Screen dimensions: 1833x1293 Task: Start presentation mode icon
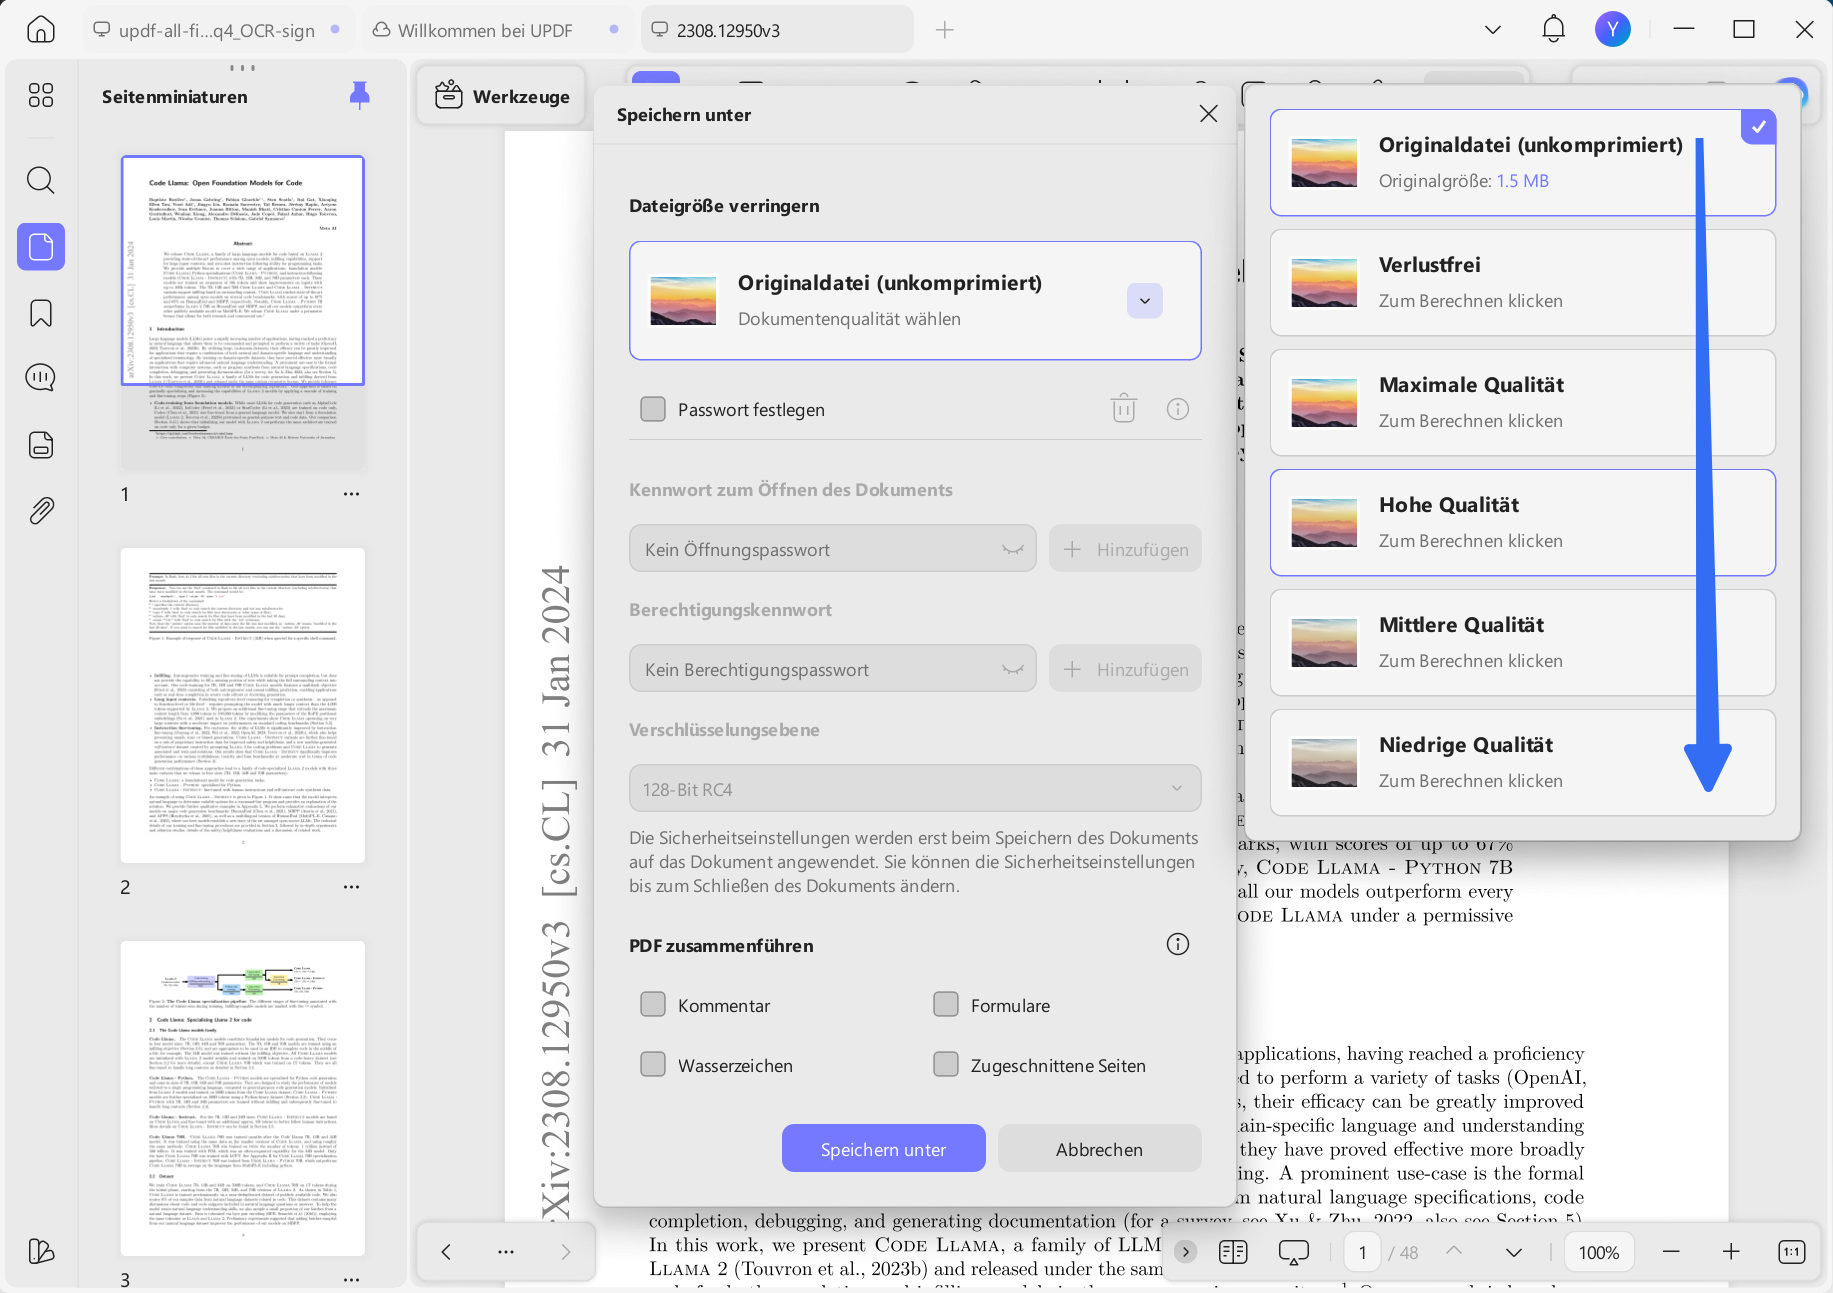tap(1294, 1252)
